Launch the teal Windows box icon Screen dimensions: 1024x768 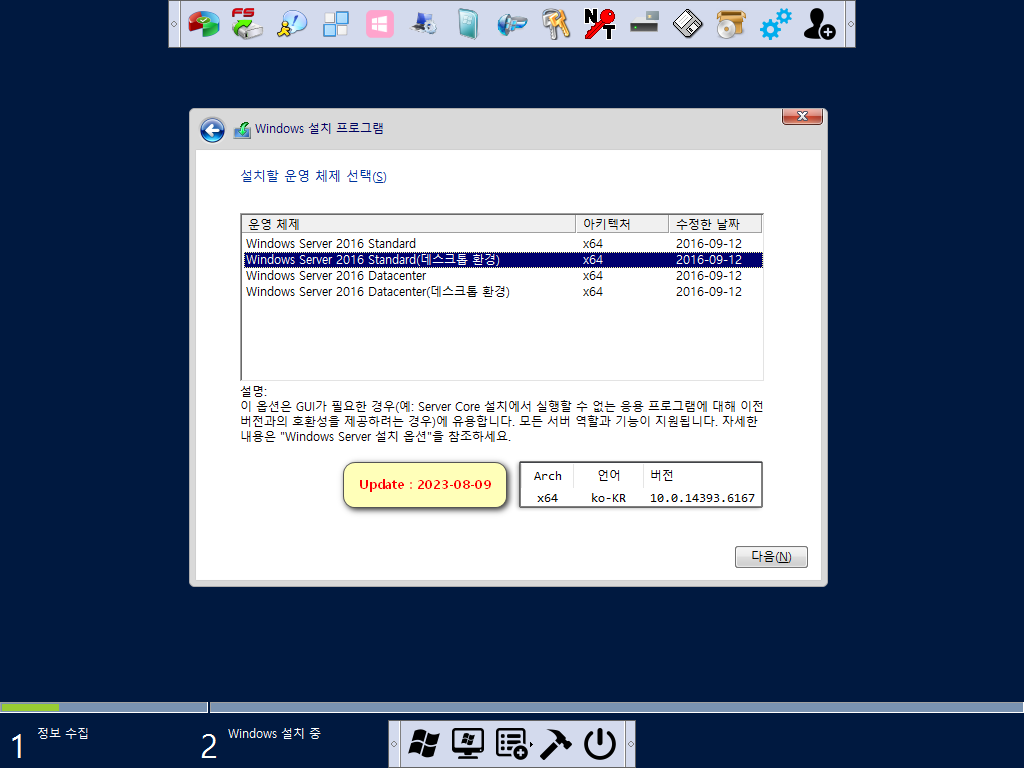coord(468,24)
